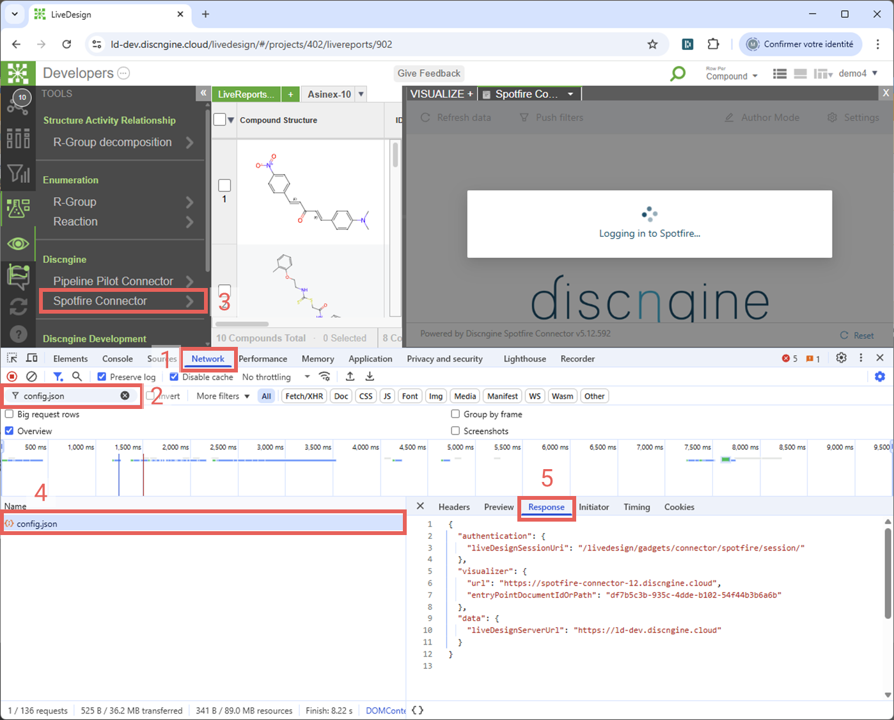Click the Give Feedback button

[x=429, y=74]
